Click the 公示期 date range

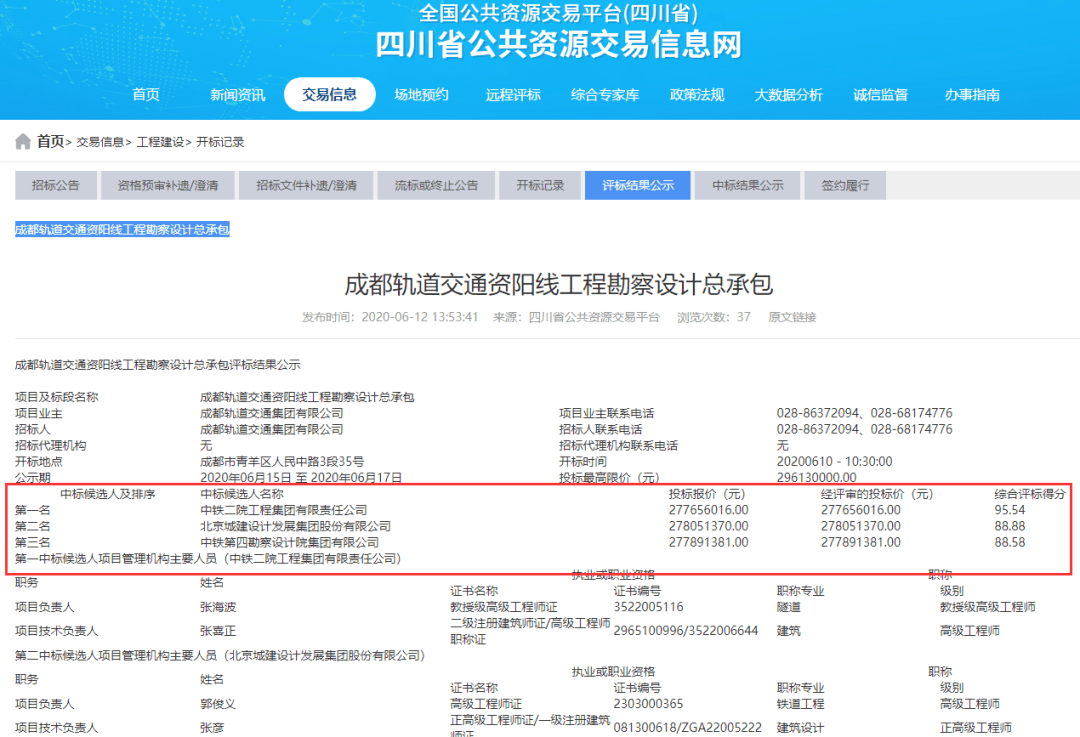[301, 477]
